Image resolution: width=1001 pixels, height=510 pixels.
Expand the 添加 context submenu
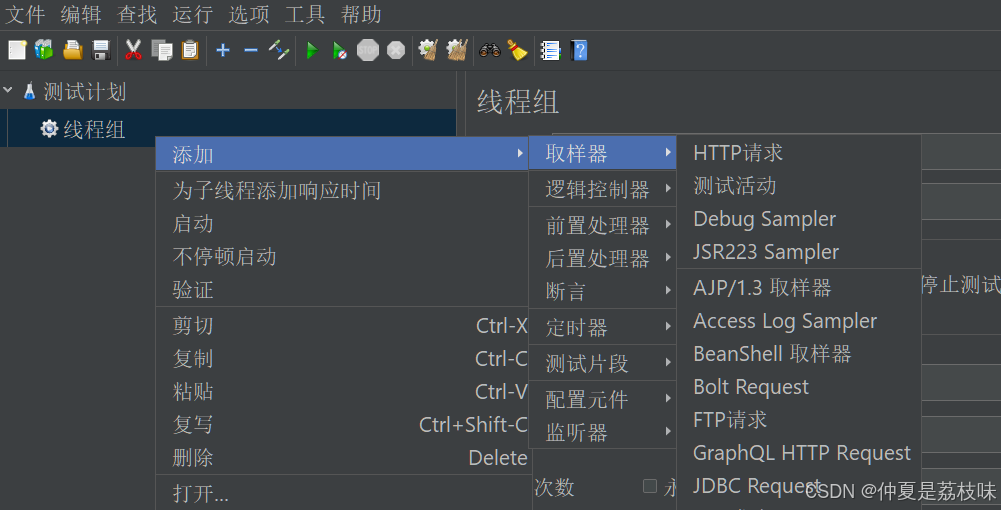point(342,154)
